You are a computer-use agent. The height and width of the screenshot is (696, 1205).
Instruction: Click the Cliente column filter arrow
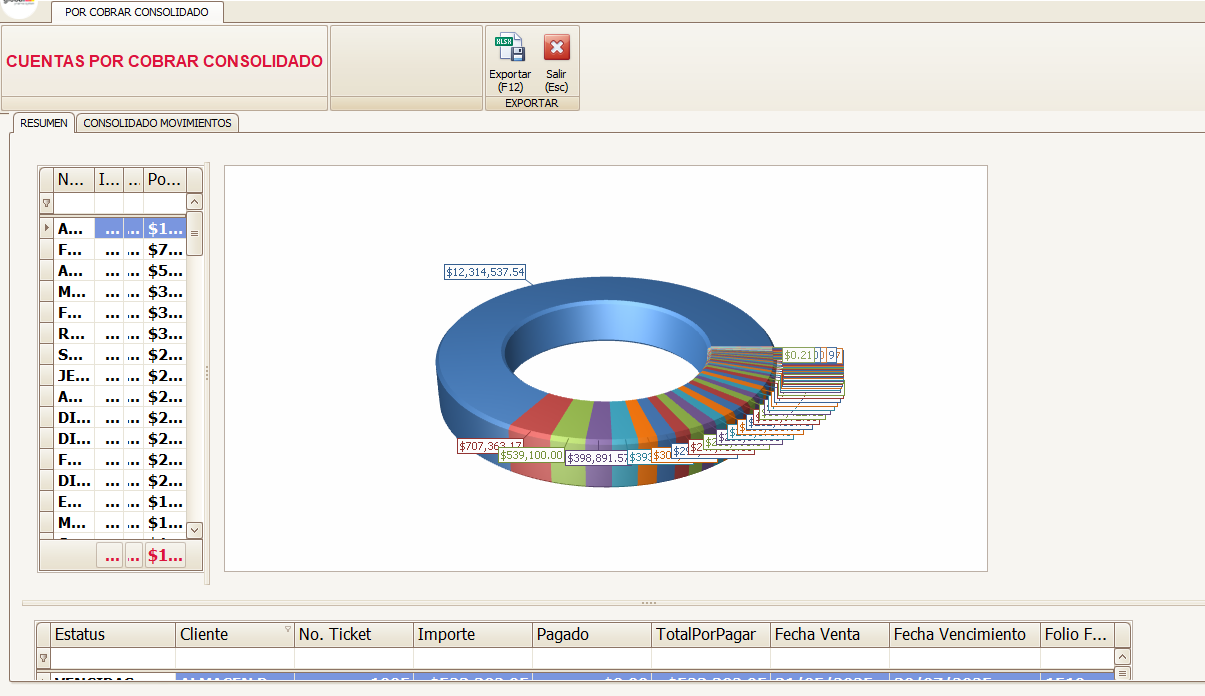288,629
